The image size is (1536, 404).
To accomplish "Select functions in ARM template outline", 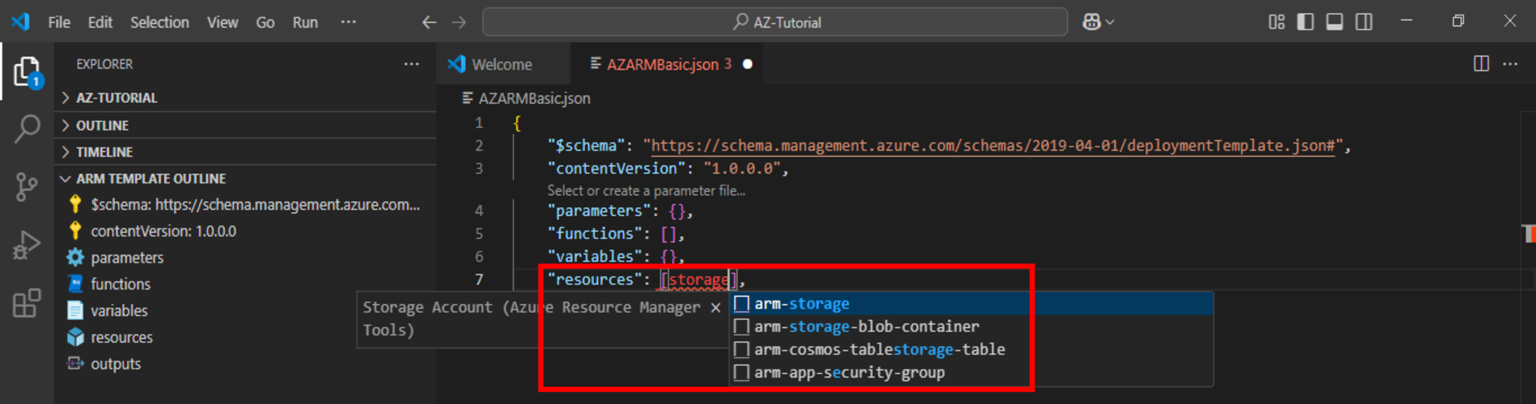I will (x=245, y=284).
